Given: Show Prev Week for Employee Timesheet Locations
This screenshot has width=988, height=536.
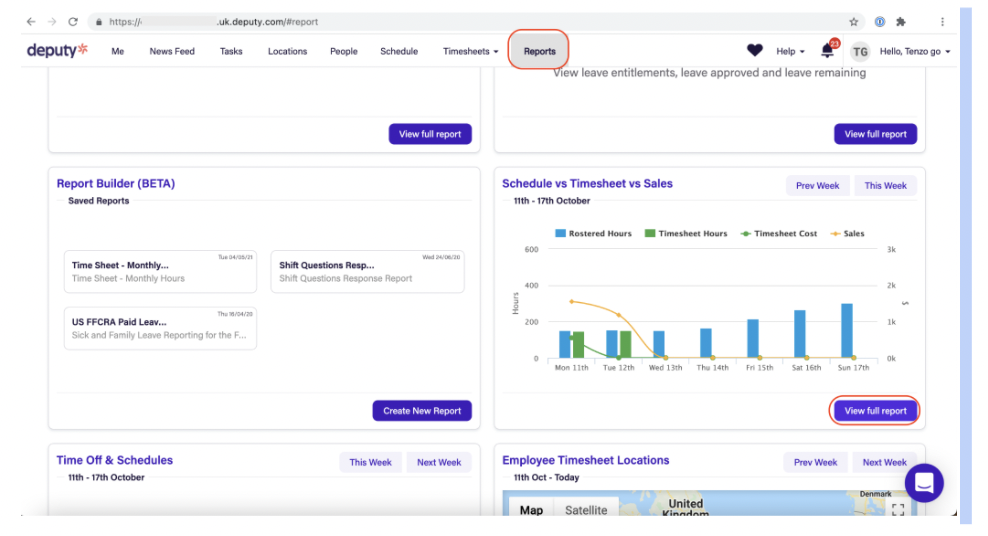Looking at the screenshot, I should point(815,462).
